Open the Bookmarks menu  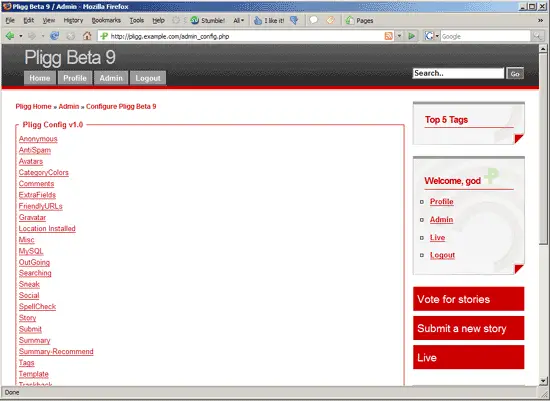106,20
